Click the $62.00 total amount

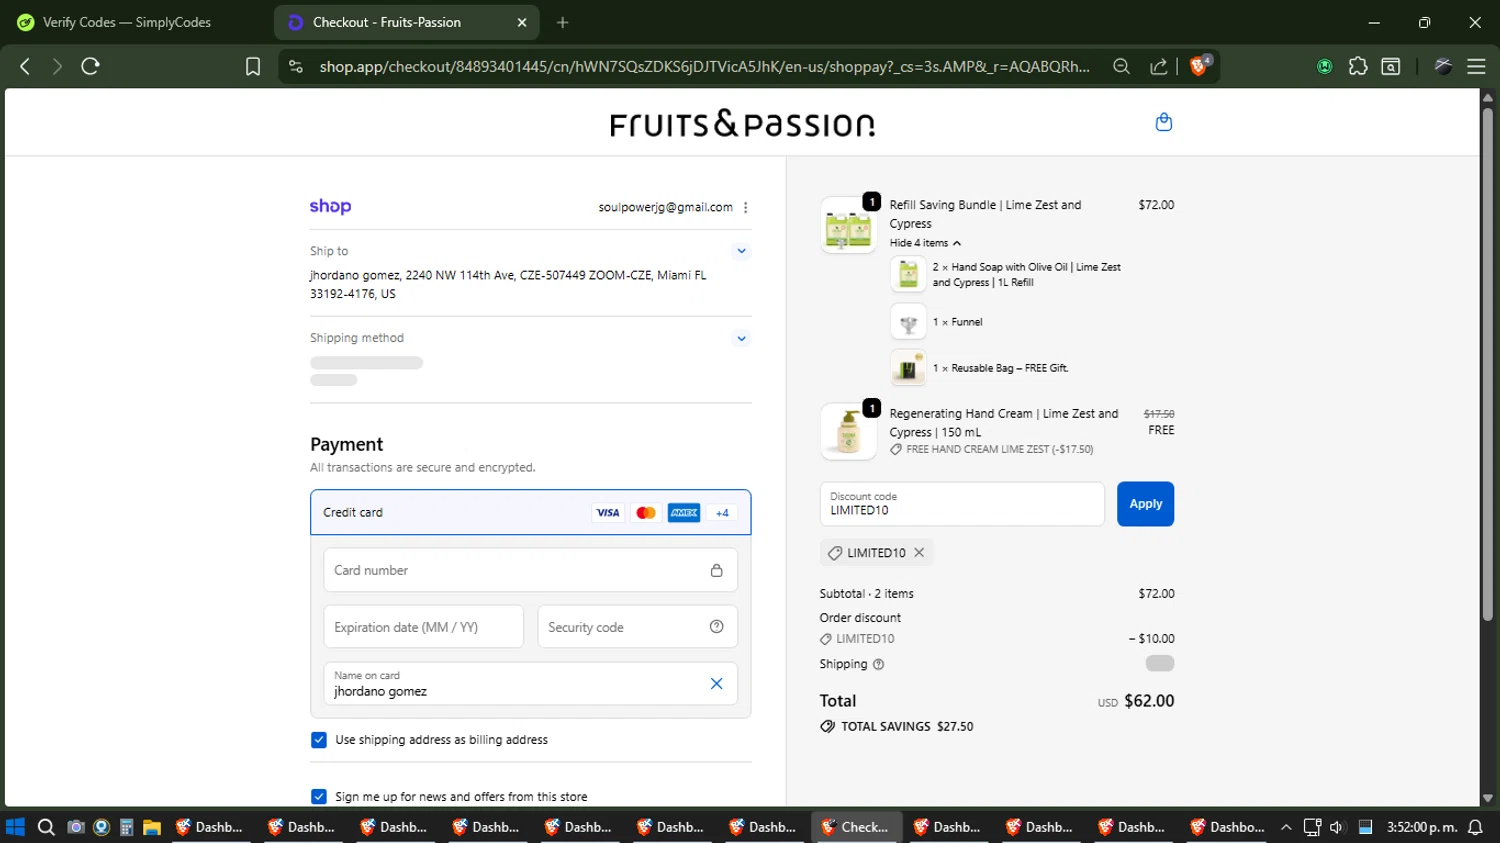[x=1149, y=701]
